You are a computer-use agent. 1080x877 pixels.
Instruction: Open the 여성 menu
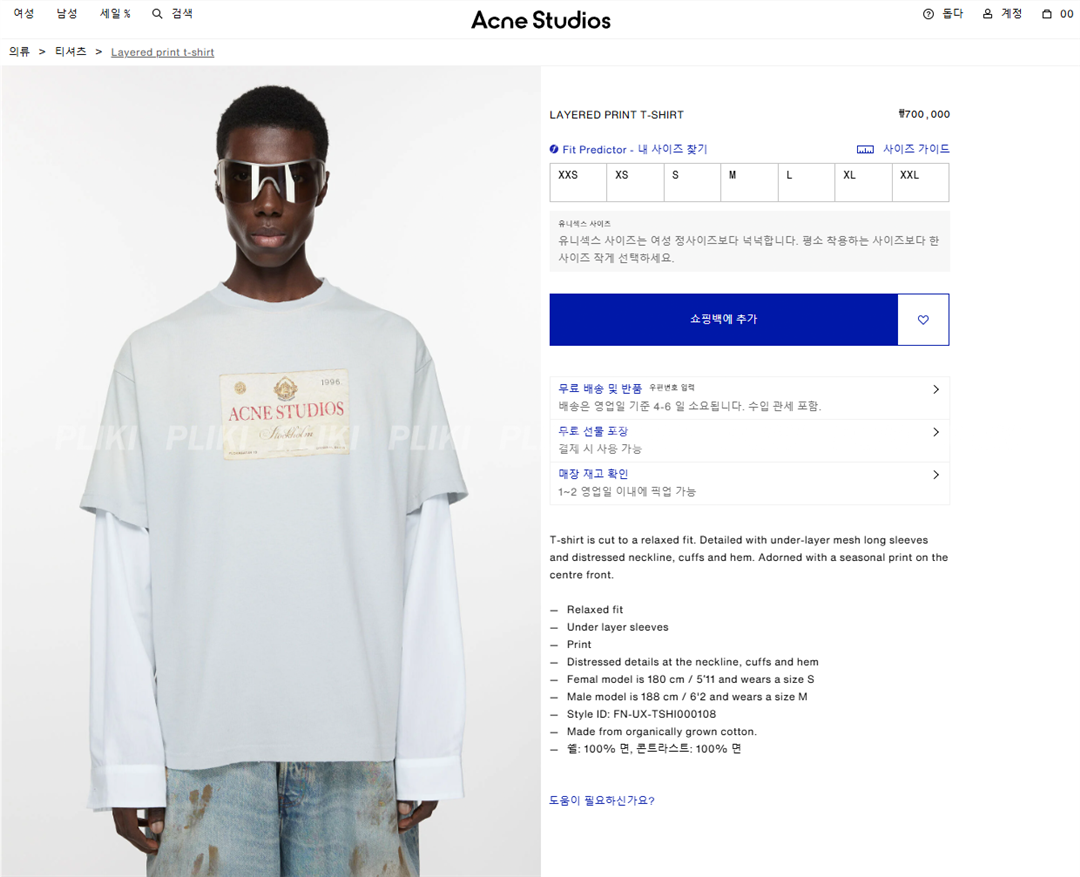click(23, 14)
